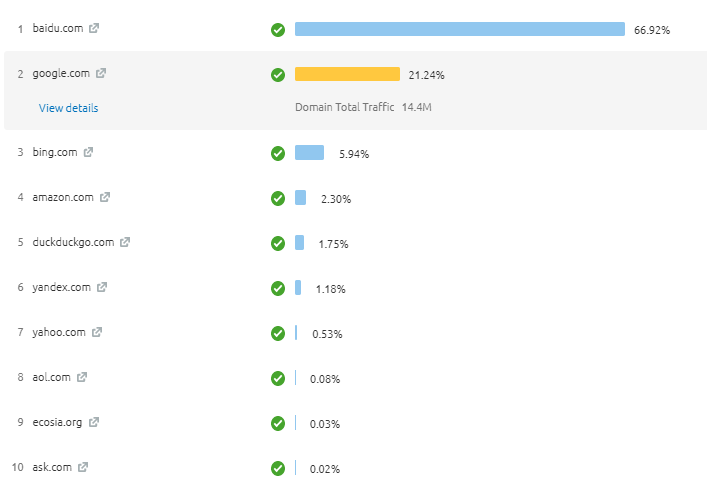Open duckduckgo.com external link icon

click(125, 242)
